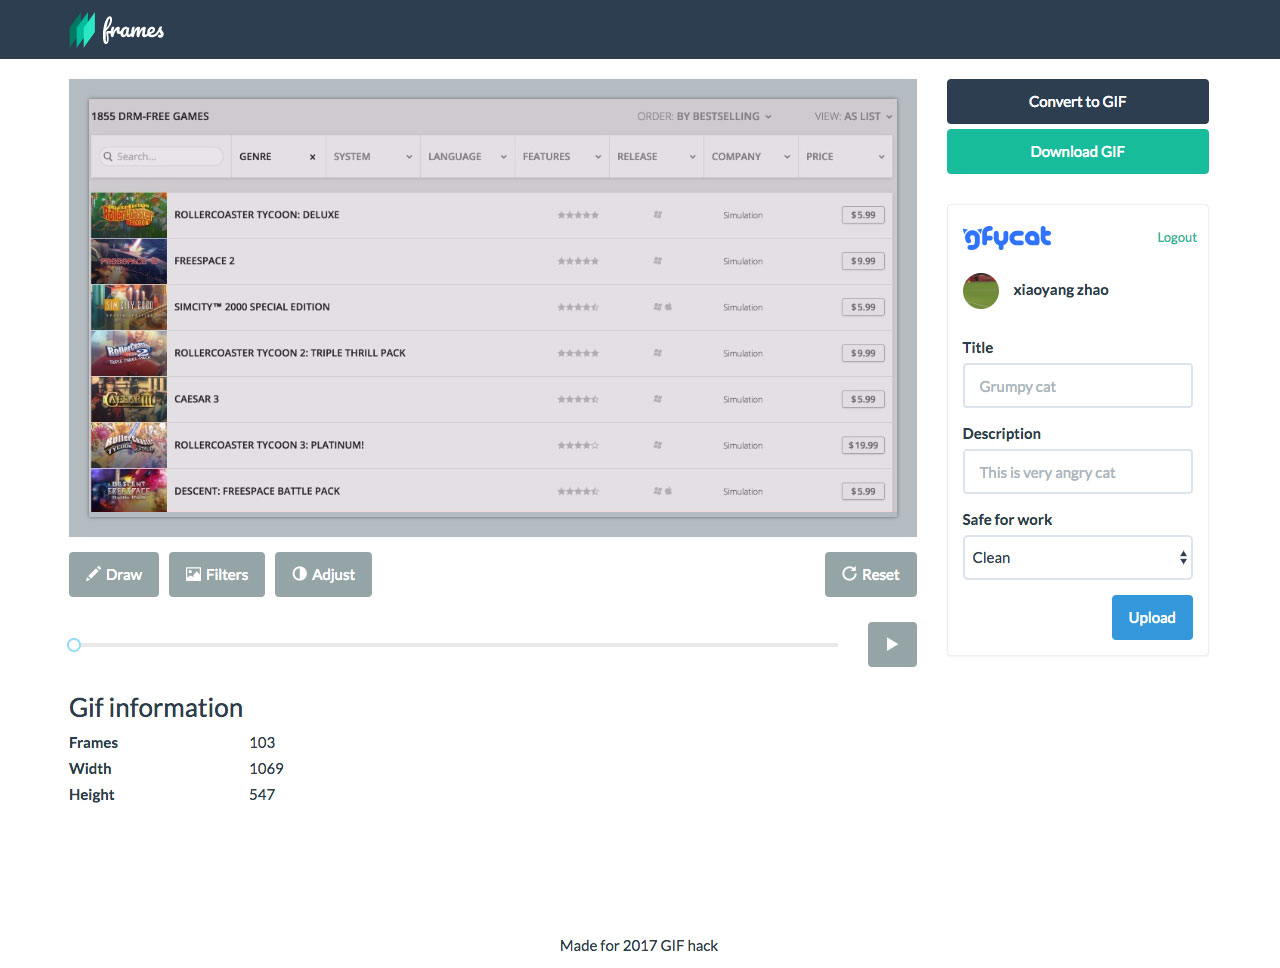Click the Width value 1069

[x=266, y=769]
